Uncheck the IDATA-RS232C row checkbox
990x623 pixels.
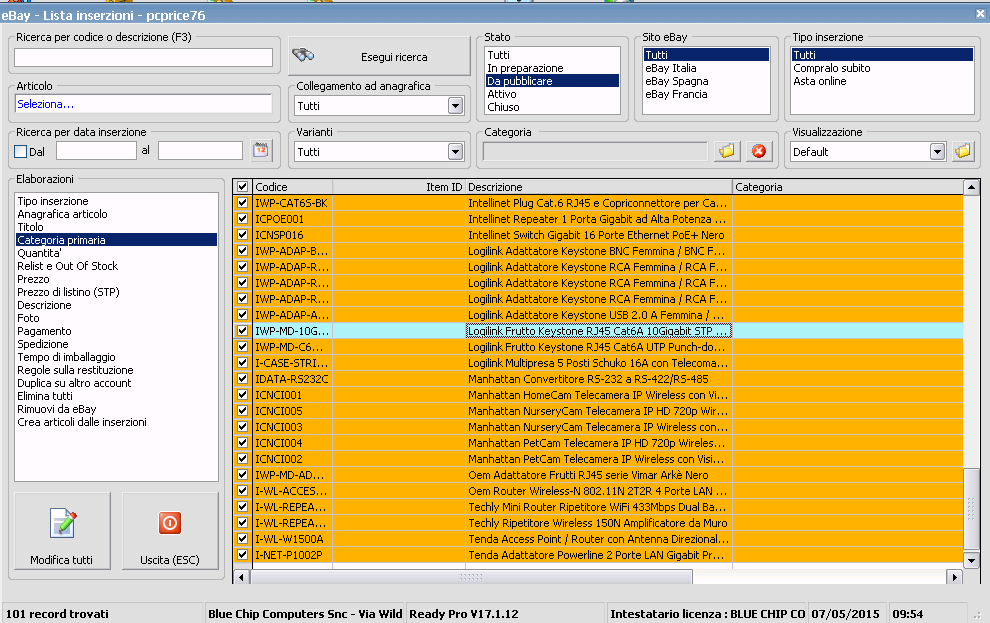(242, 379)
